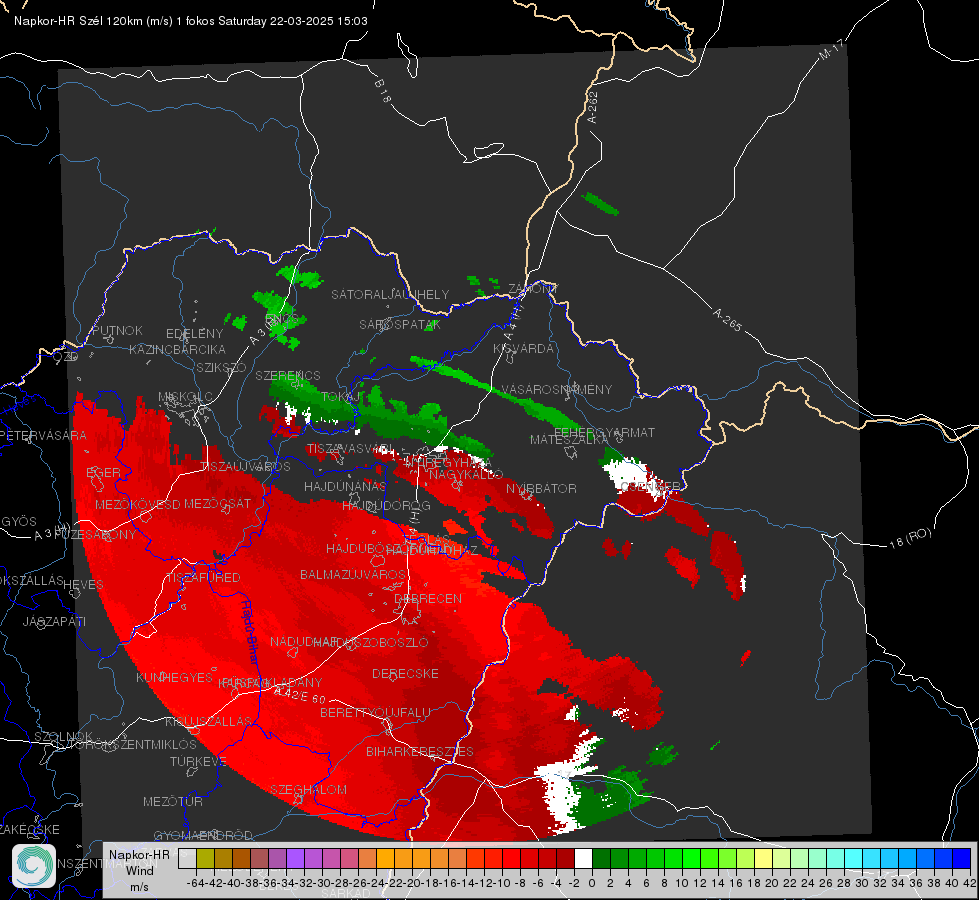
Task: Click the 'A 42/E 60' road label
Action: (x=300, y=695)
